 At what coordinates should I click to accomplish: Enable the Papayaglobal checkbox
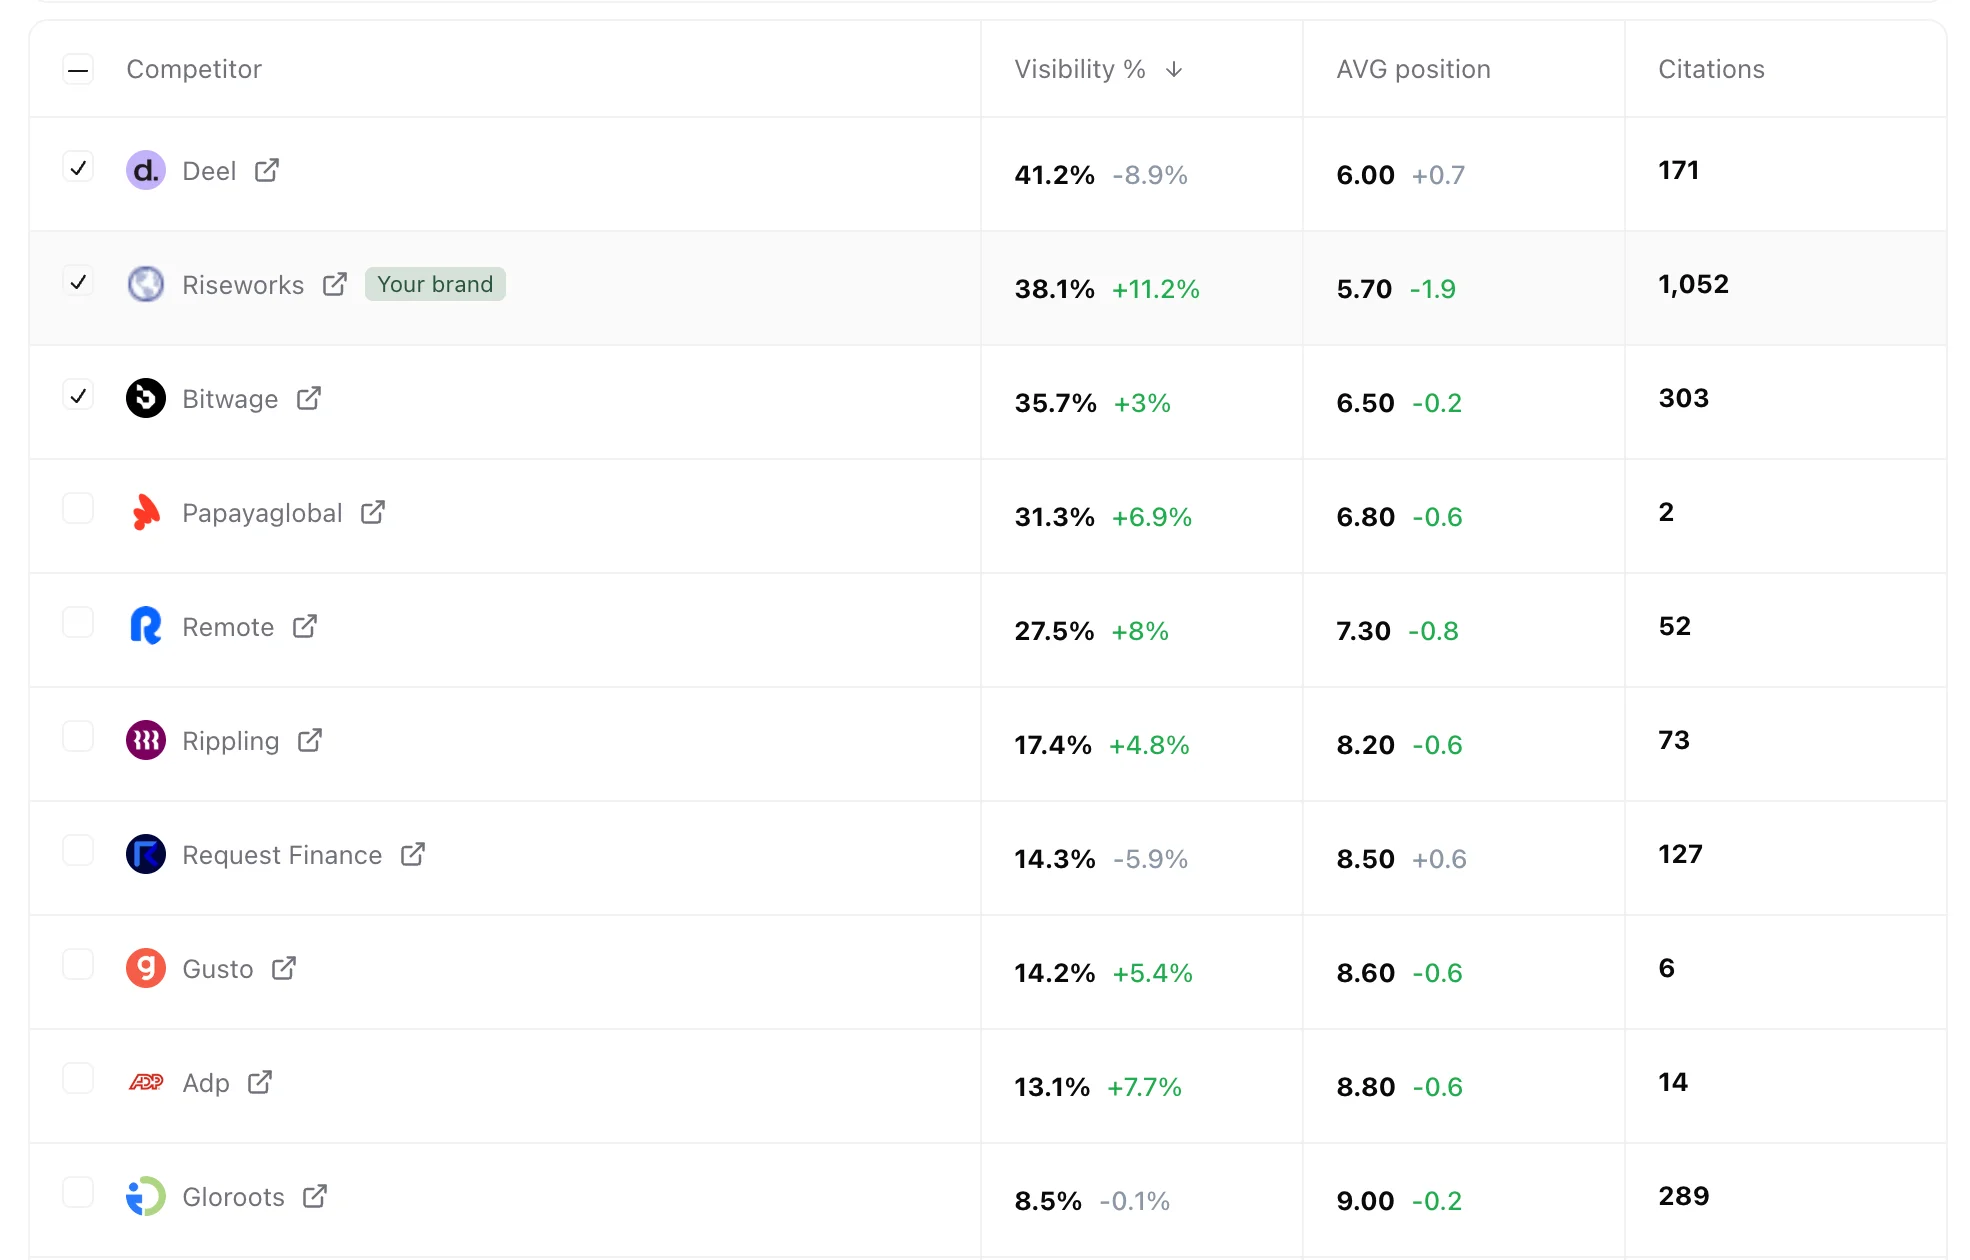(78, 508)
